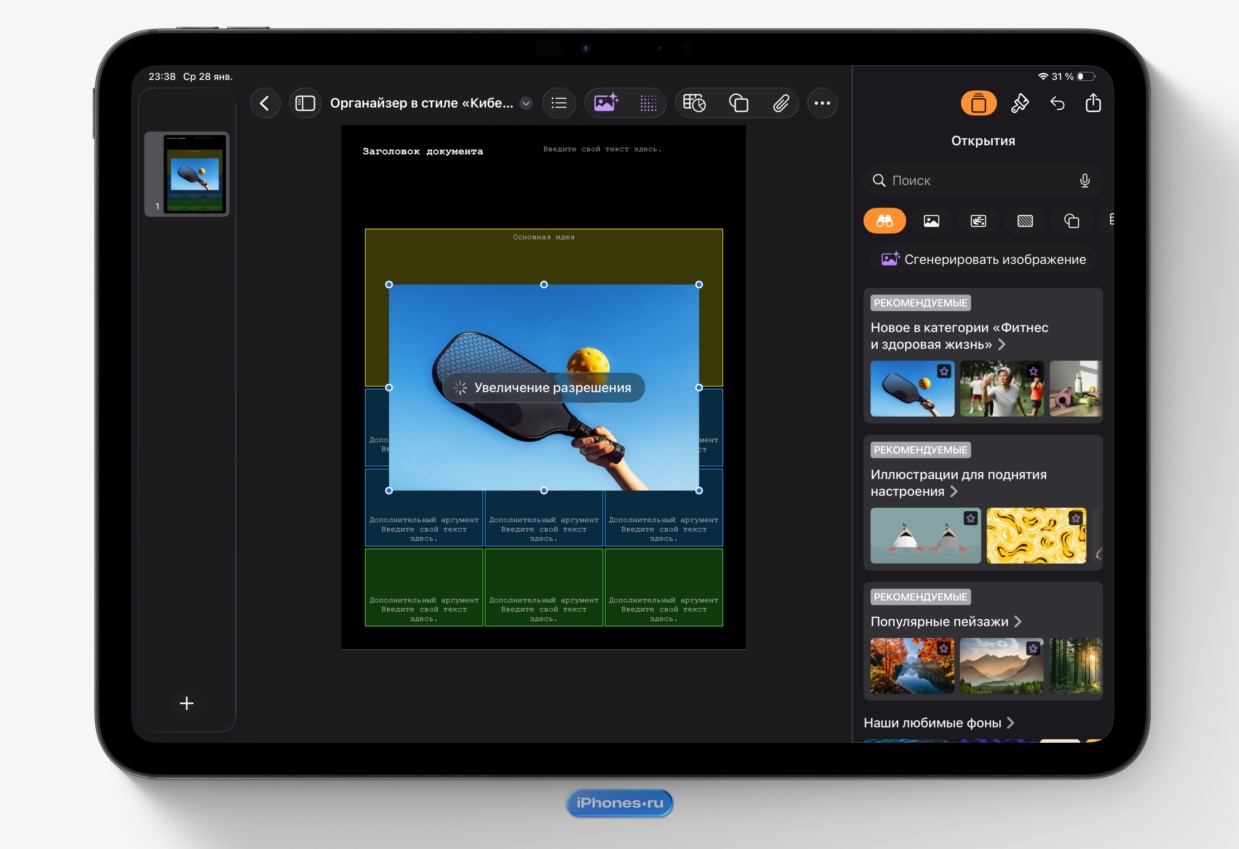Tap the back chevron in the toolbar
This screenshot has height=849, width=1239.
[265, 103]
